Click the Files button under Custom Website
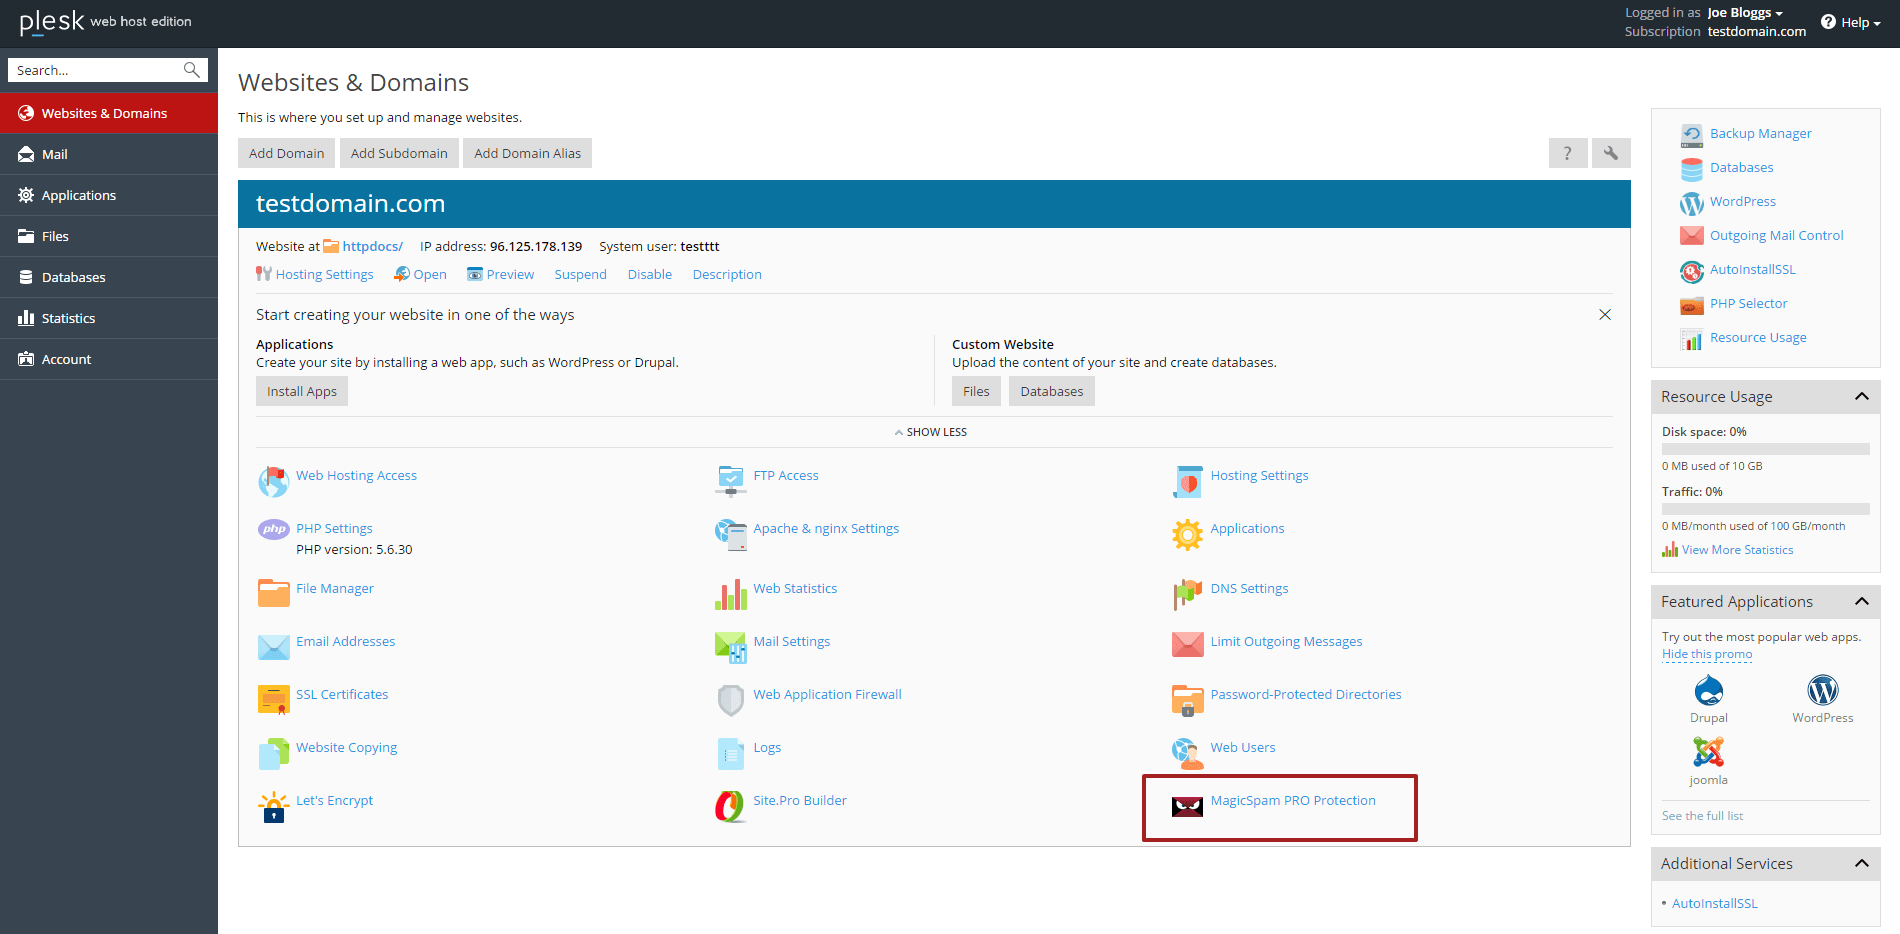 [976, 391]
